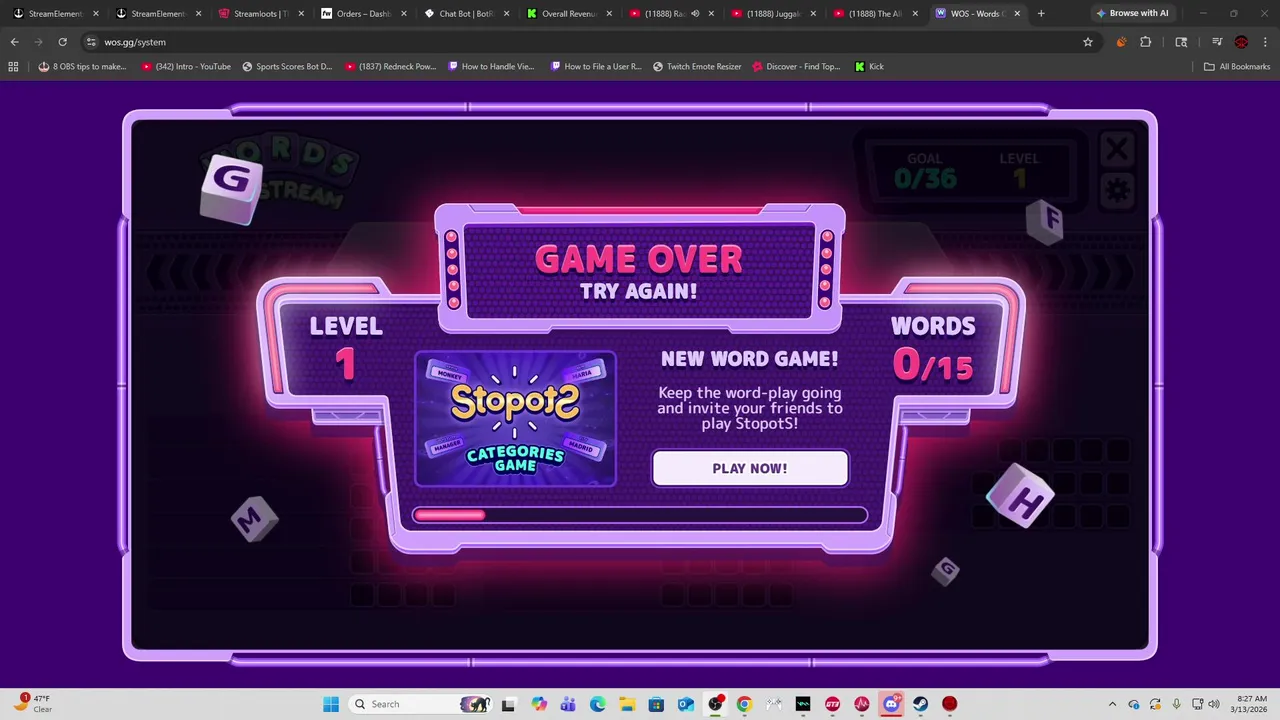Switch to the Chat Bot | BotRix tab

pyautogui.click(x=466, y=13)
